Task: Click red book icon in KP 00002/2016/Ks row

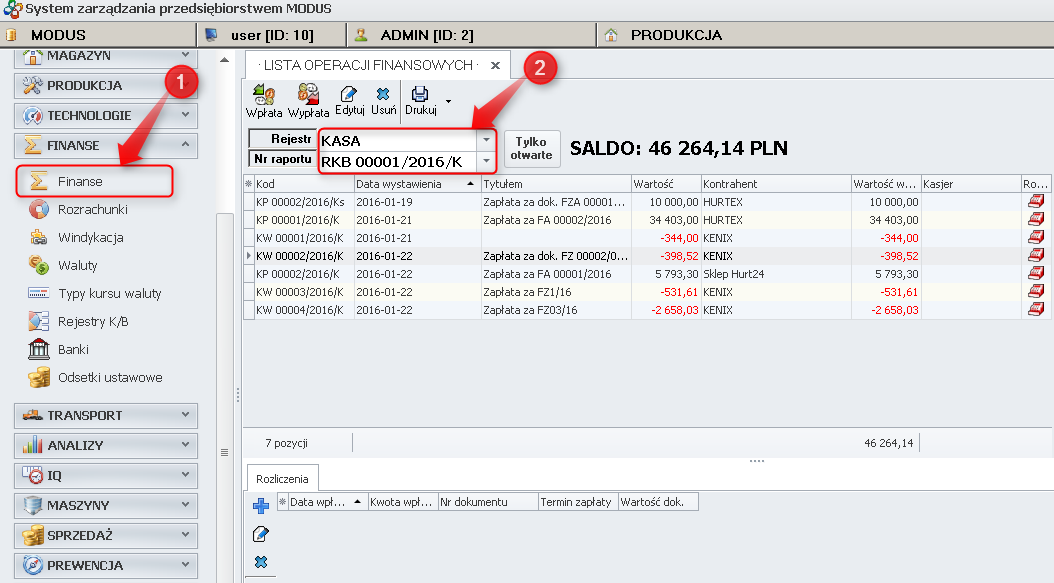Action: [1037, 201]
